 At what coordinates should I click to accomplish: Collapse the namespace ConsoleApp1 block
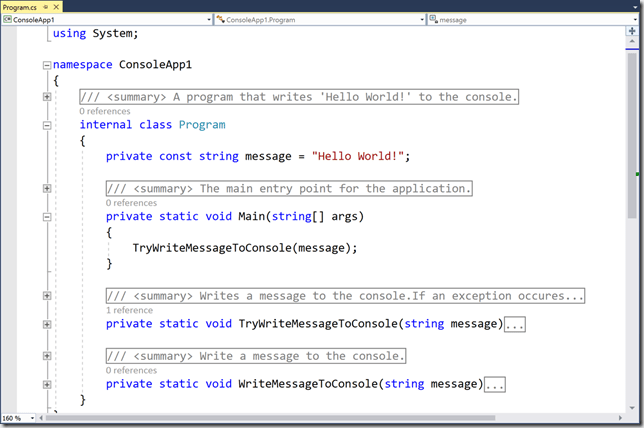46,65
